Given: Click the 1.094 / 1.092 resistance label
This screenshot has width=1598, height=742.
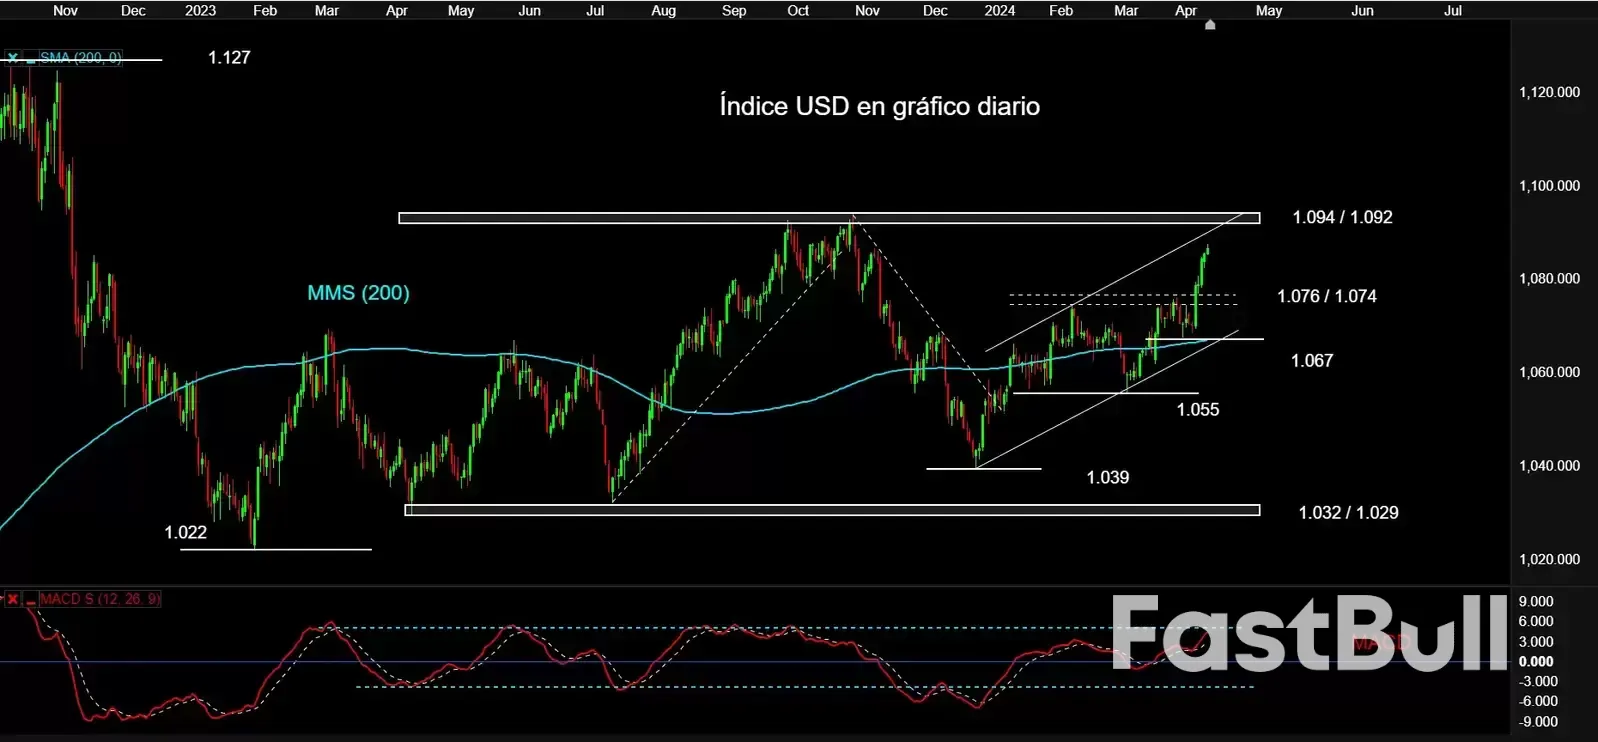Looking at the screenshot, I should tap(1342, 217).
